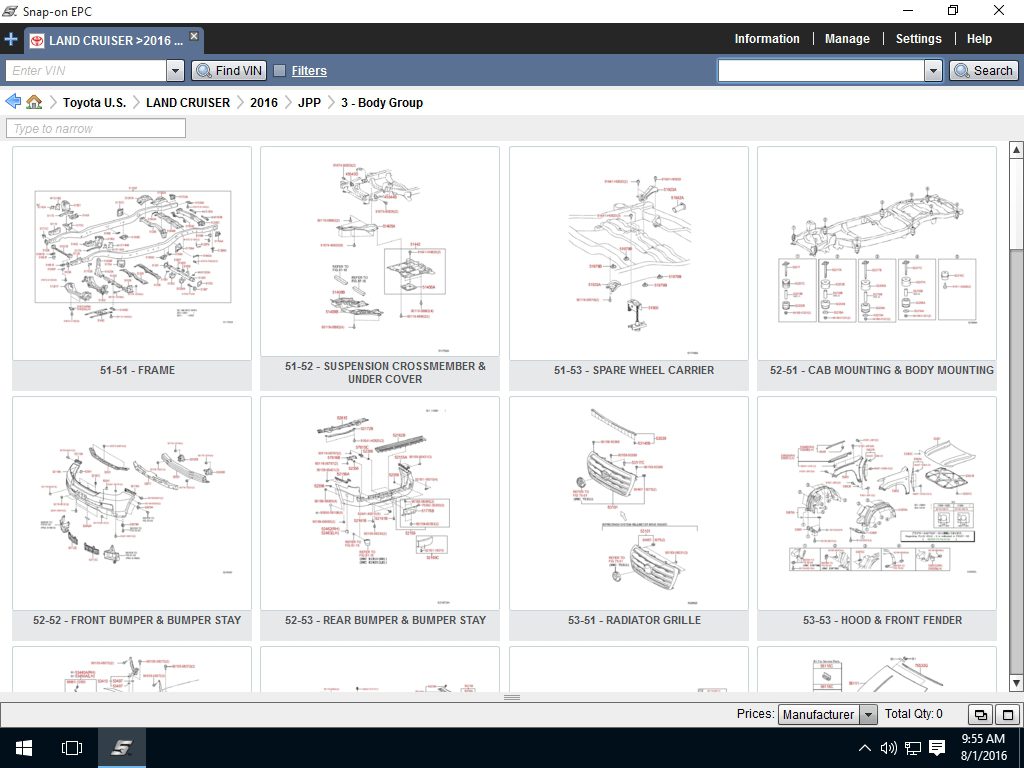Screen dimensions: 1024x768
Task: Select Toyota U.S. breadcrumb
Action: pyautogui.click(x=94, y=103)
